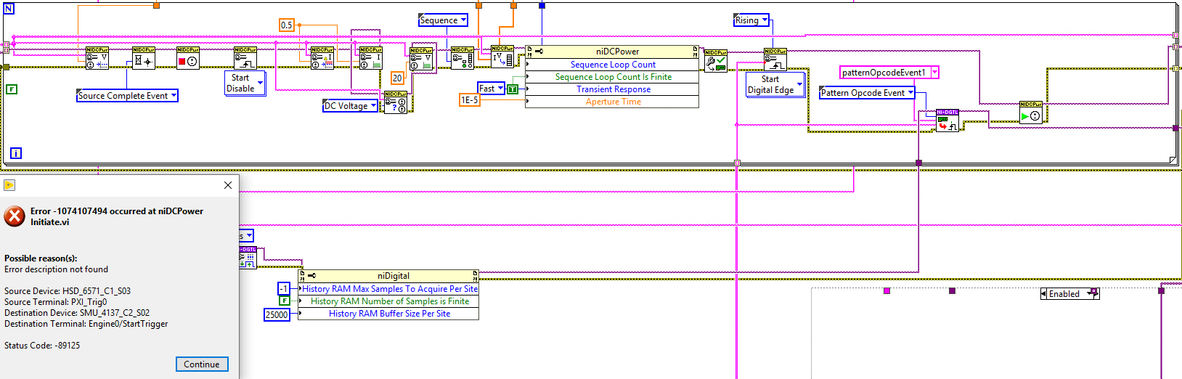Click the 25000 numeric constant field
Screen dimensions: 1182x379
click(277, 314)
